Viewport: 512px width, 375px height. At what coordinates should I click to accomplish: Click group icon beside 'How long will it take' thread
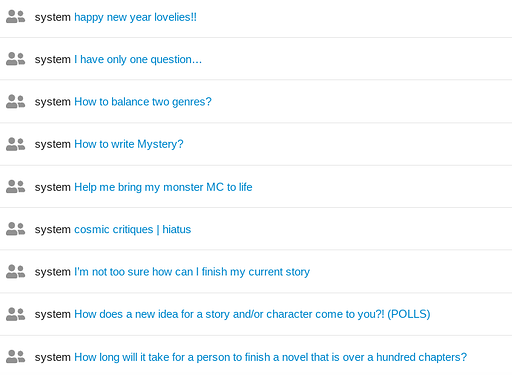[x=15, y=357]
